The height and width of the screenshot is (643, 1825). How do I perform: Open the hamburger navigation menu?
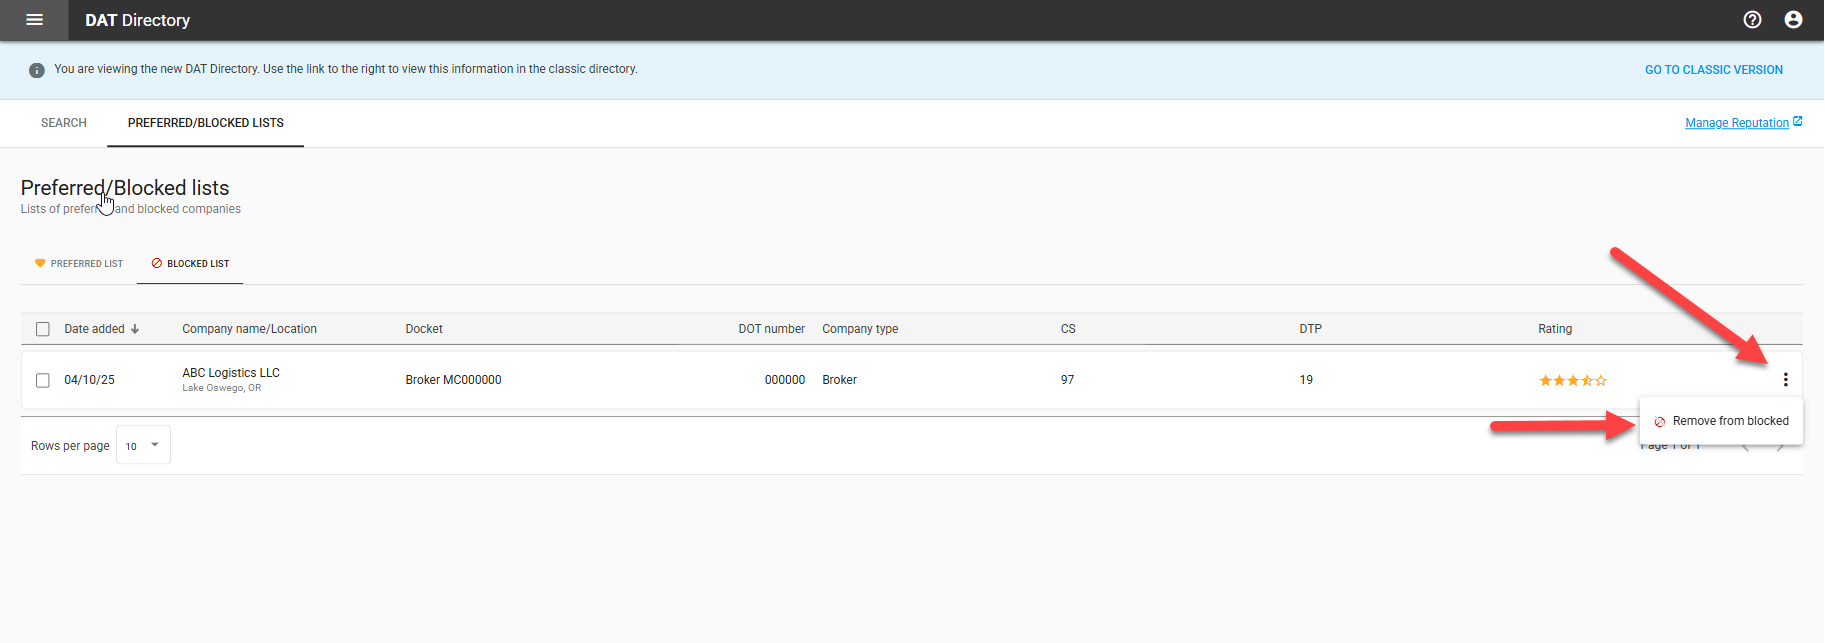34,20
